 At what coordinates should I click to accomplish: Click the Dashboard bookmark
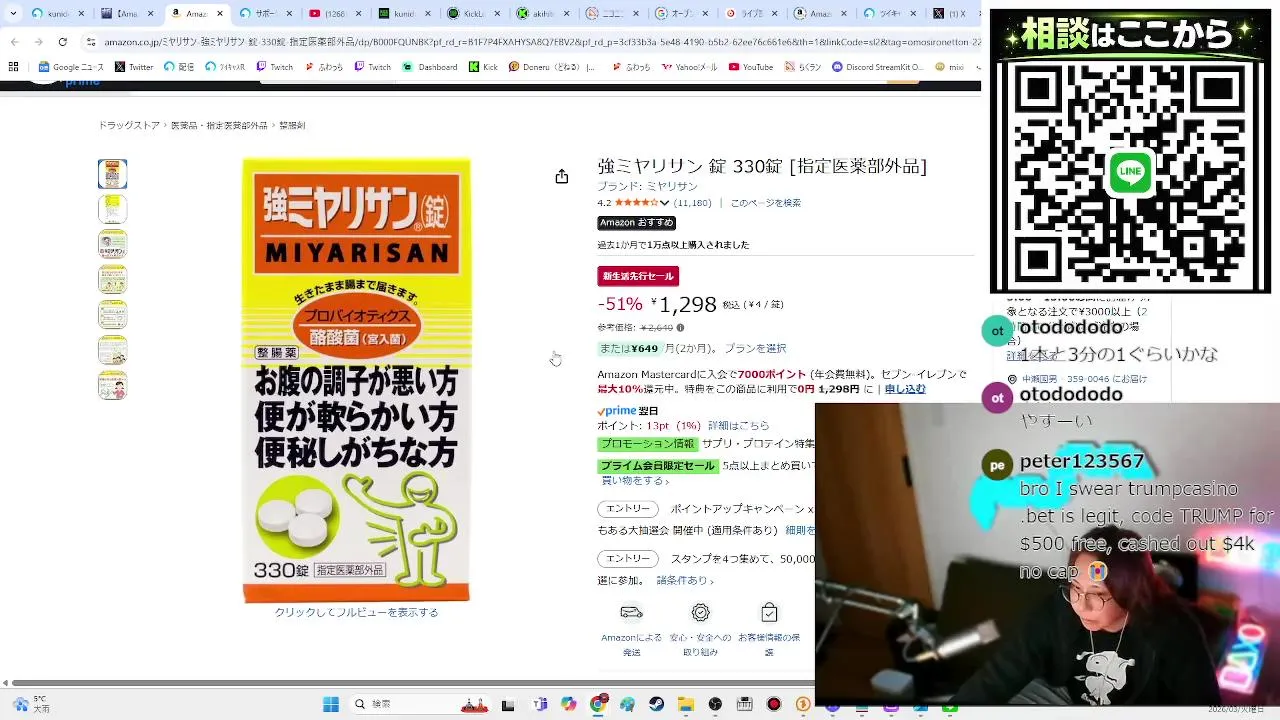pos(430,67)
